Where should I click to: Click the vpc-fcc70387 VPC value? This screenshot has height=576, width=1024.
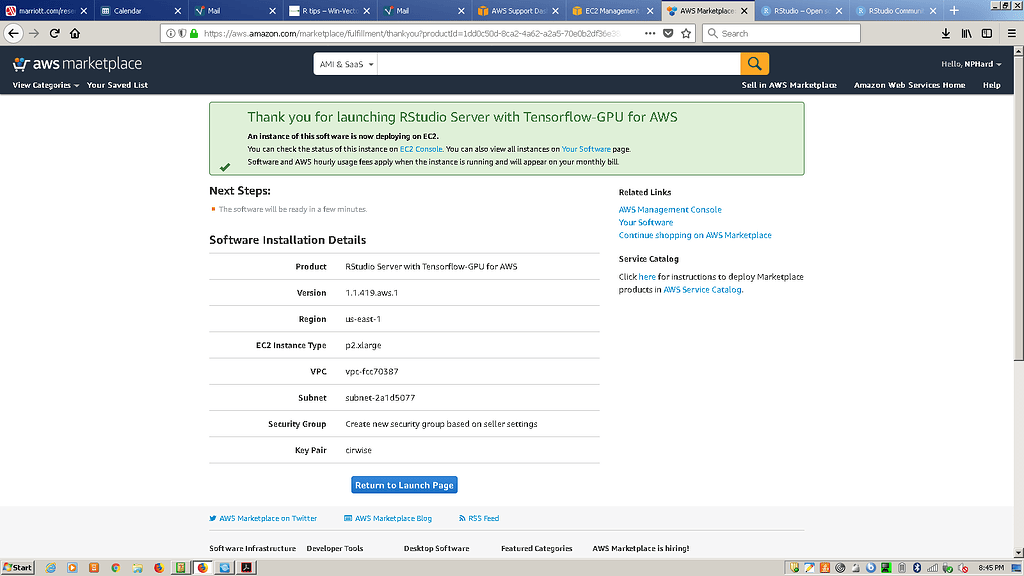click(x=372, y=372)
